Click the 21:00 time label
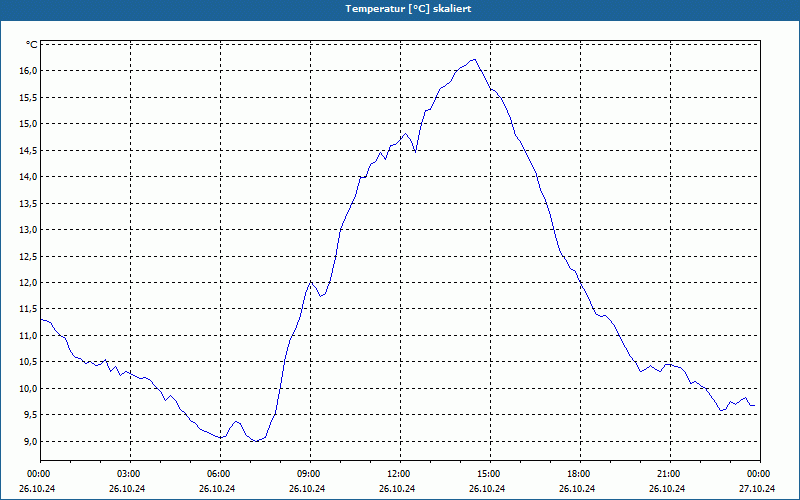 670,474
